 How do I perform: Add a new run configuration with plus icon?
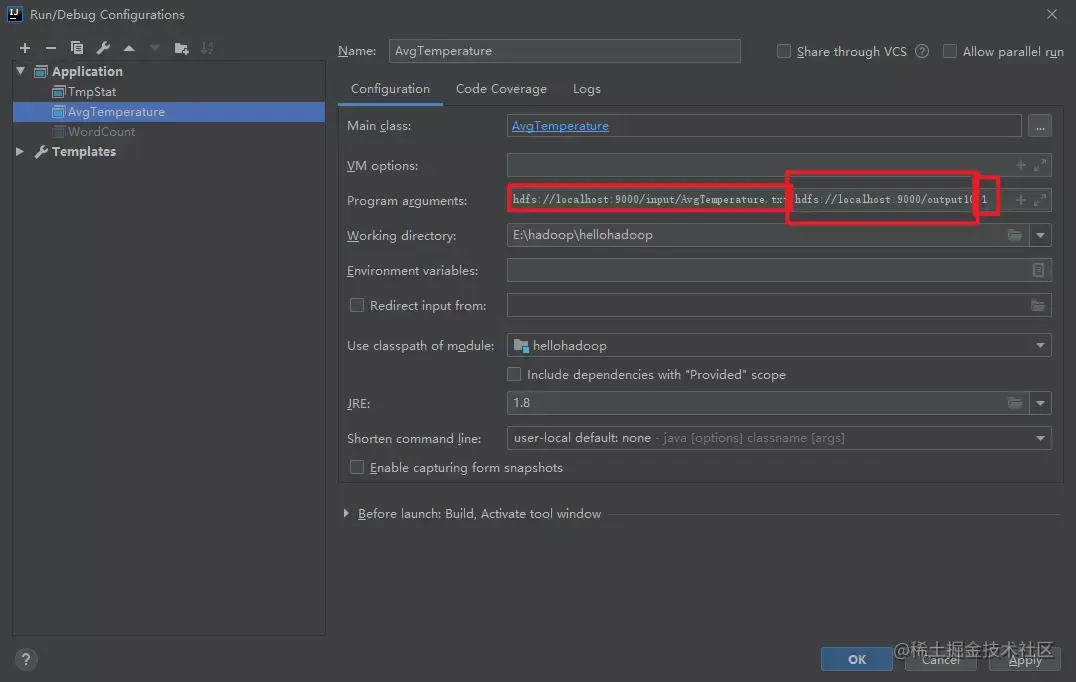(x=25, y=48)
